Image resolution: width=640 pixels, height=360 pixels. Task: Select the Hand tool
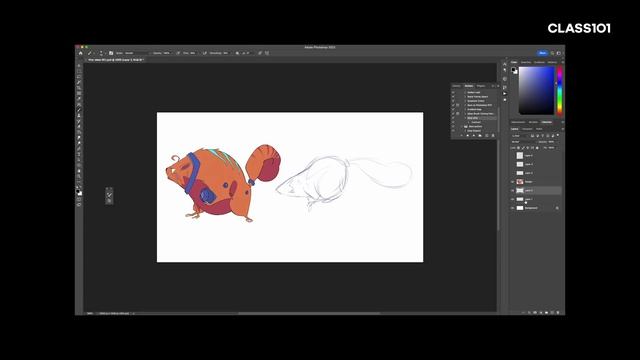(x=79, y=171)
